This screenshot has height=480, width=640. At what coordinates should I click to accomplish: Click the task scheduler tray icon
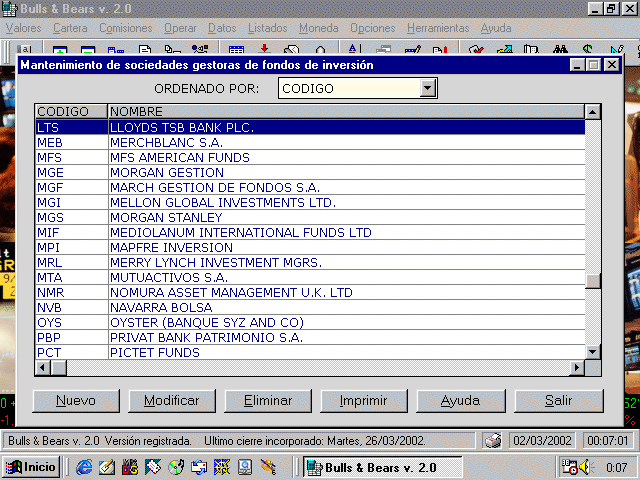(x=570, y=467)
